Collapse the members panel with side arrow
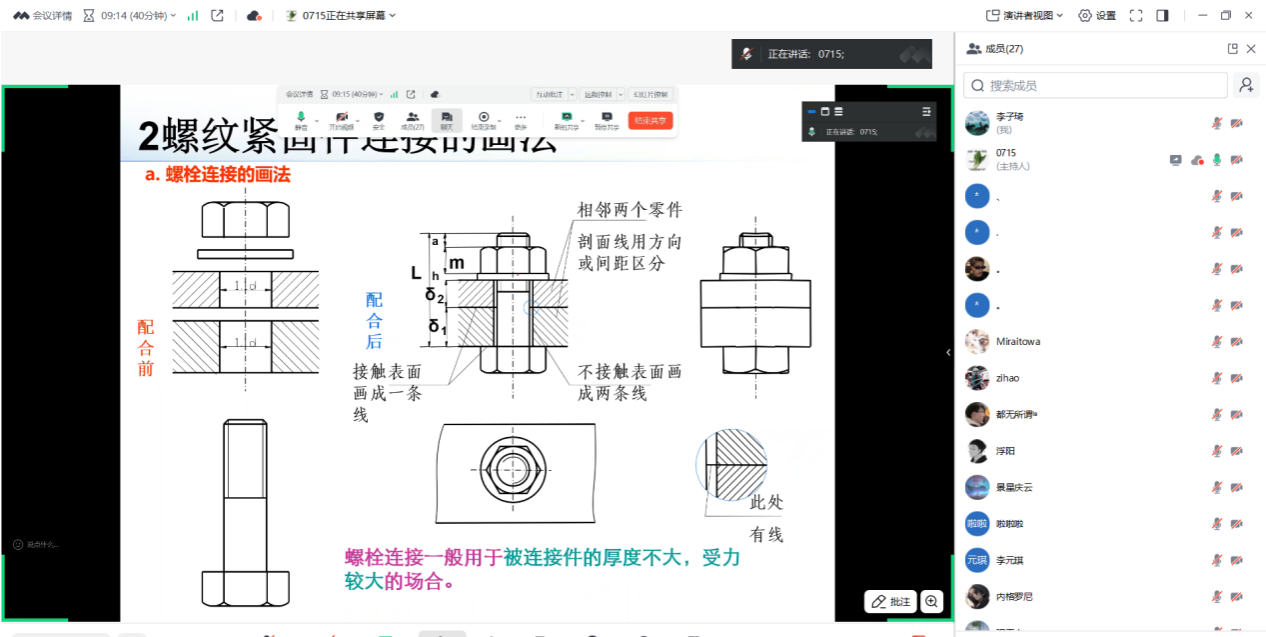Screen dimensions: 1266x637 (x=949, y=352)
